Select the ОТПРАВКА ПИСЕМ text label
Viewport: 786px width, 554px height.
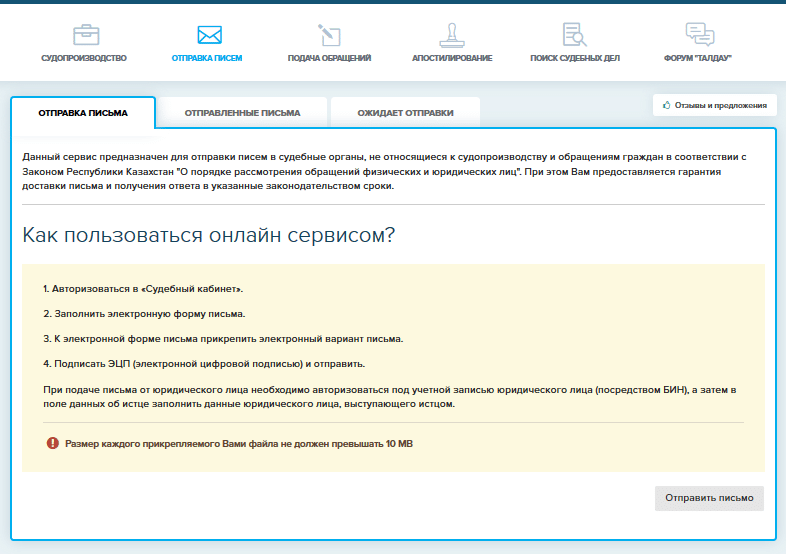tap(207, 59)
